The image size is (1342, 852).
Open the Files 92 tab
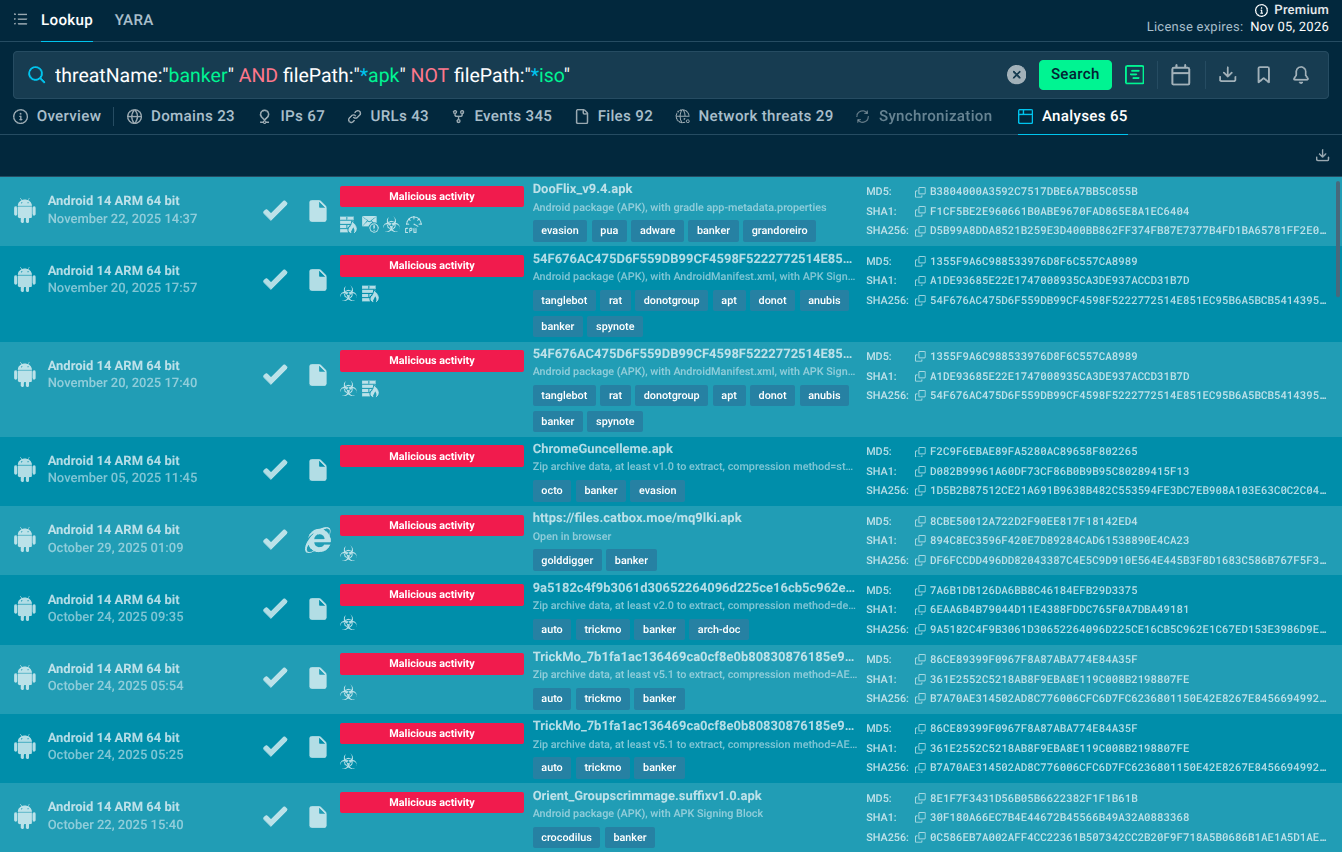pos(614,116)
